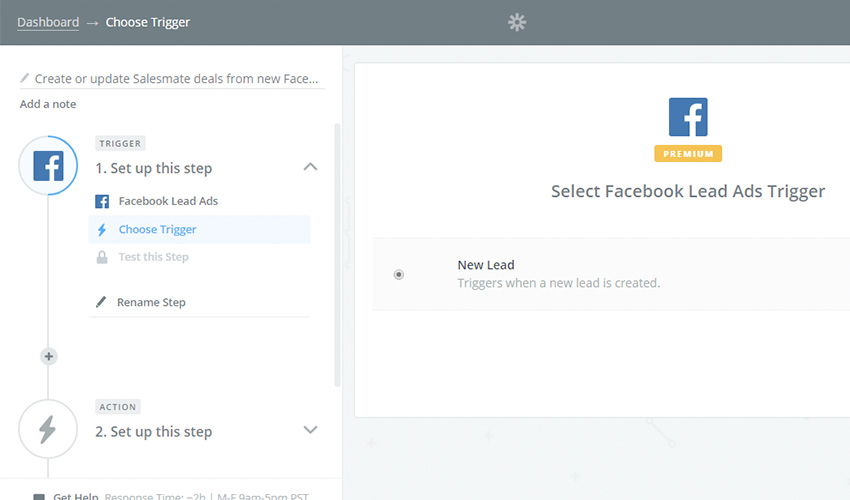Click the large Facebook logo in main panel
850x500 pixels.
688,117
